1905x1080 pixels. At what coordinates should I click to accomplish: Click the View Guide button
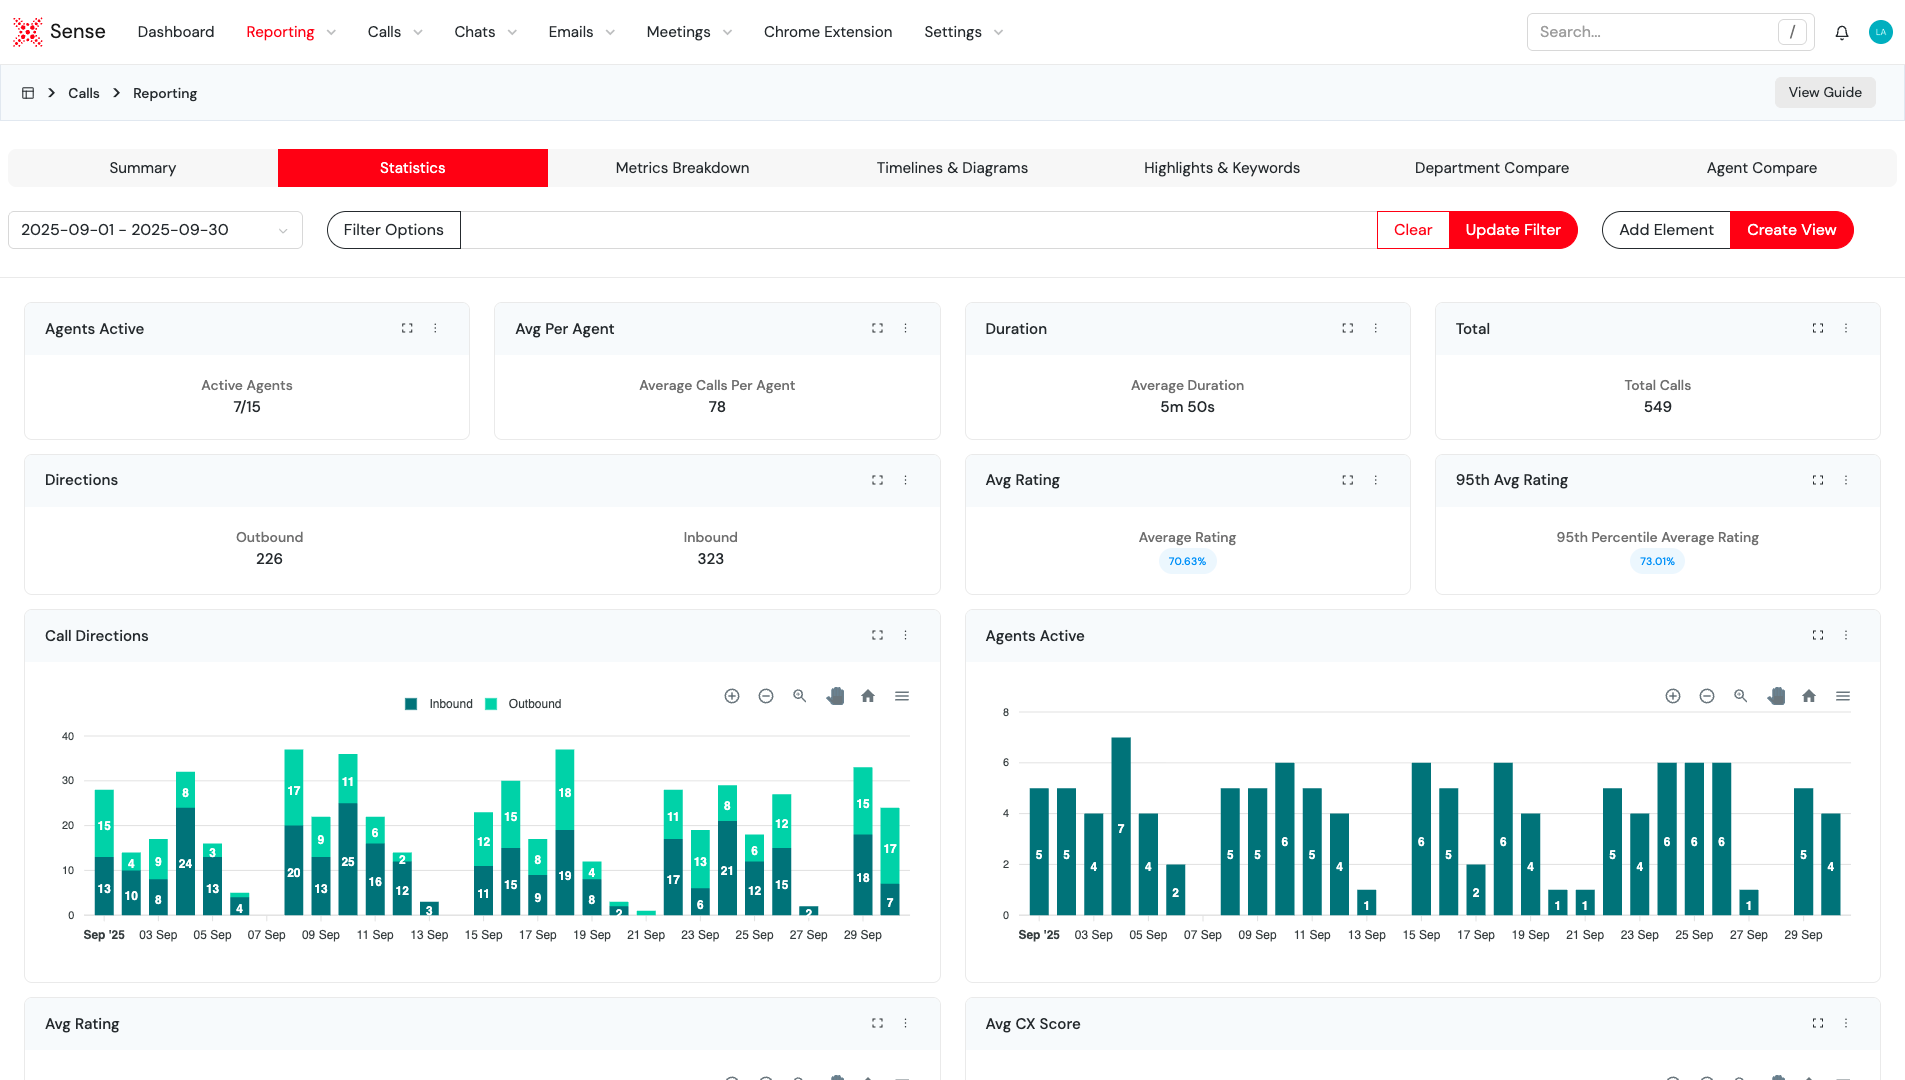(1825, 92)
